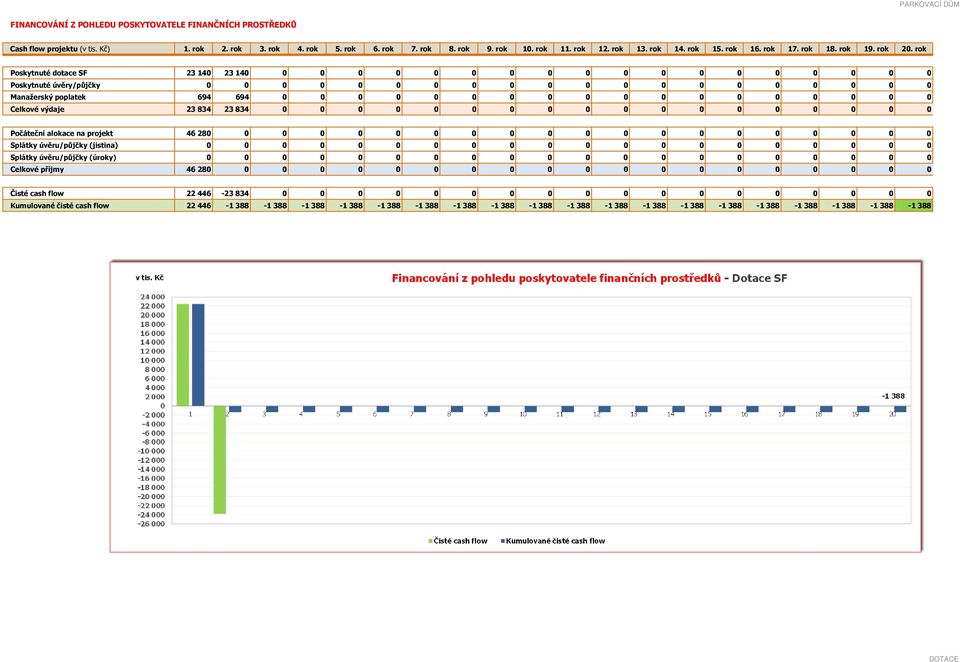
Task: Select the '-10 000' y-axis label
Action: pyautogui.click(x=152, y=451)
